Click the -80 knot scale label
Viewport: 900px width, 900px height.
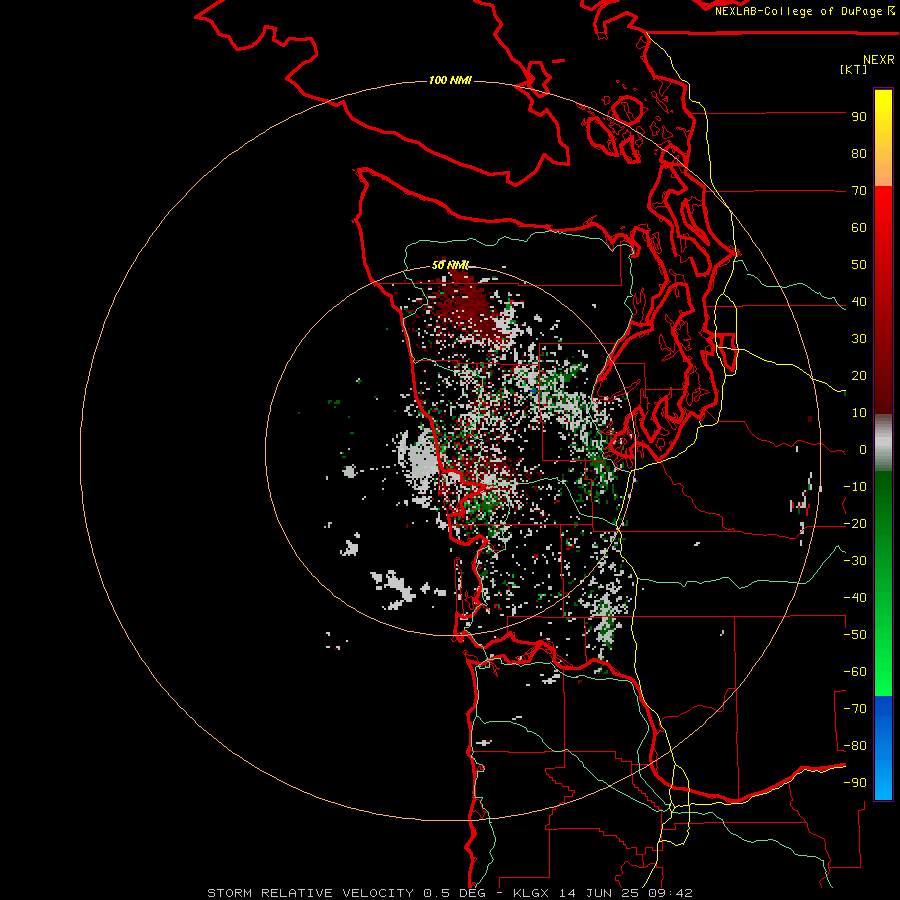tap(855, 746)
